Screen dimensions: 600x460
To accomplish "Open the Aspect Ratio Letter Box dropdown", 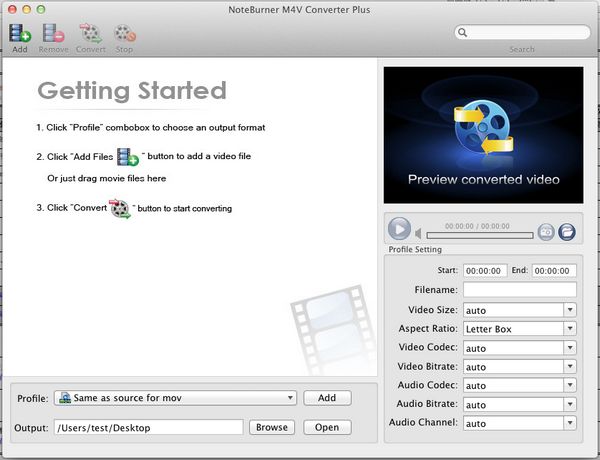I will [520, 328].
